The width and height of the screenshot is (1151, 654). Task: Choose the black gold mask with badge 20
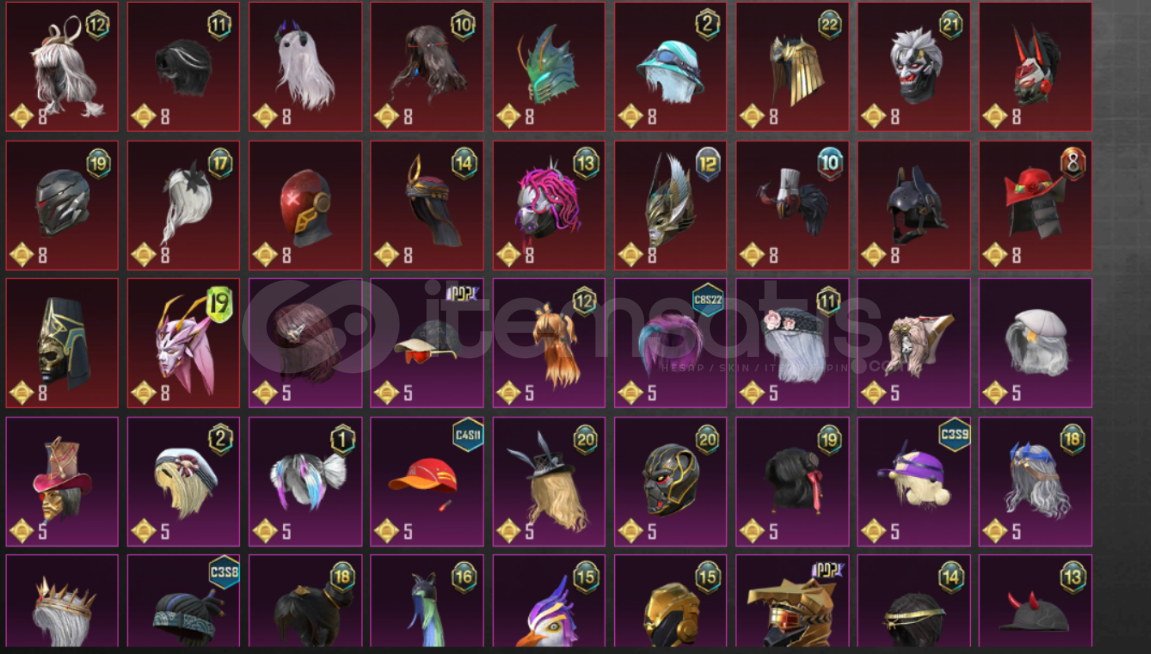pos(670,482)
